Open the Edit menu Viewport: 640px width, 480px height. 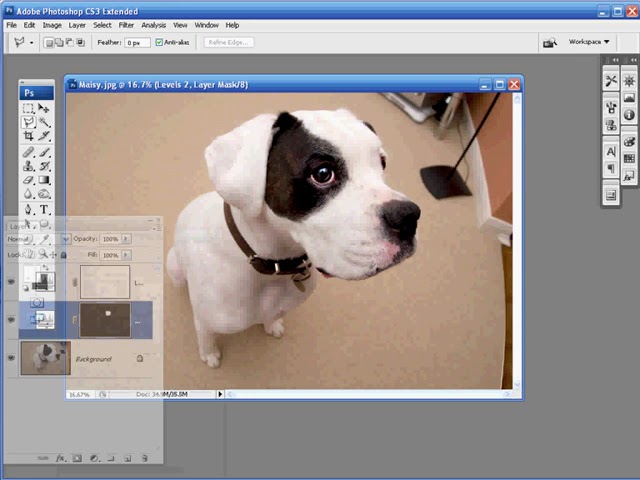click(29, 25)
